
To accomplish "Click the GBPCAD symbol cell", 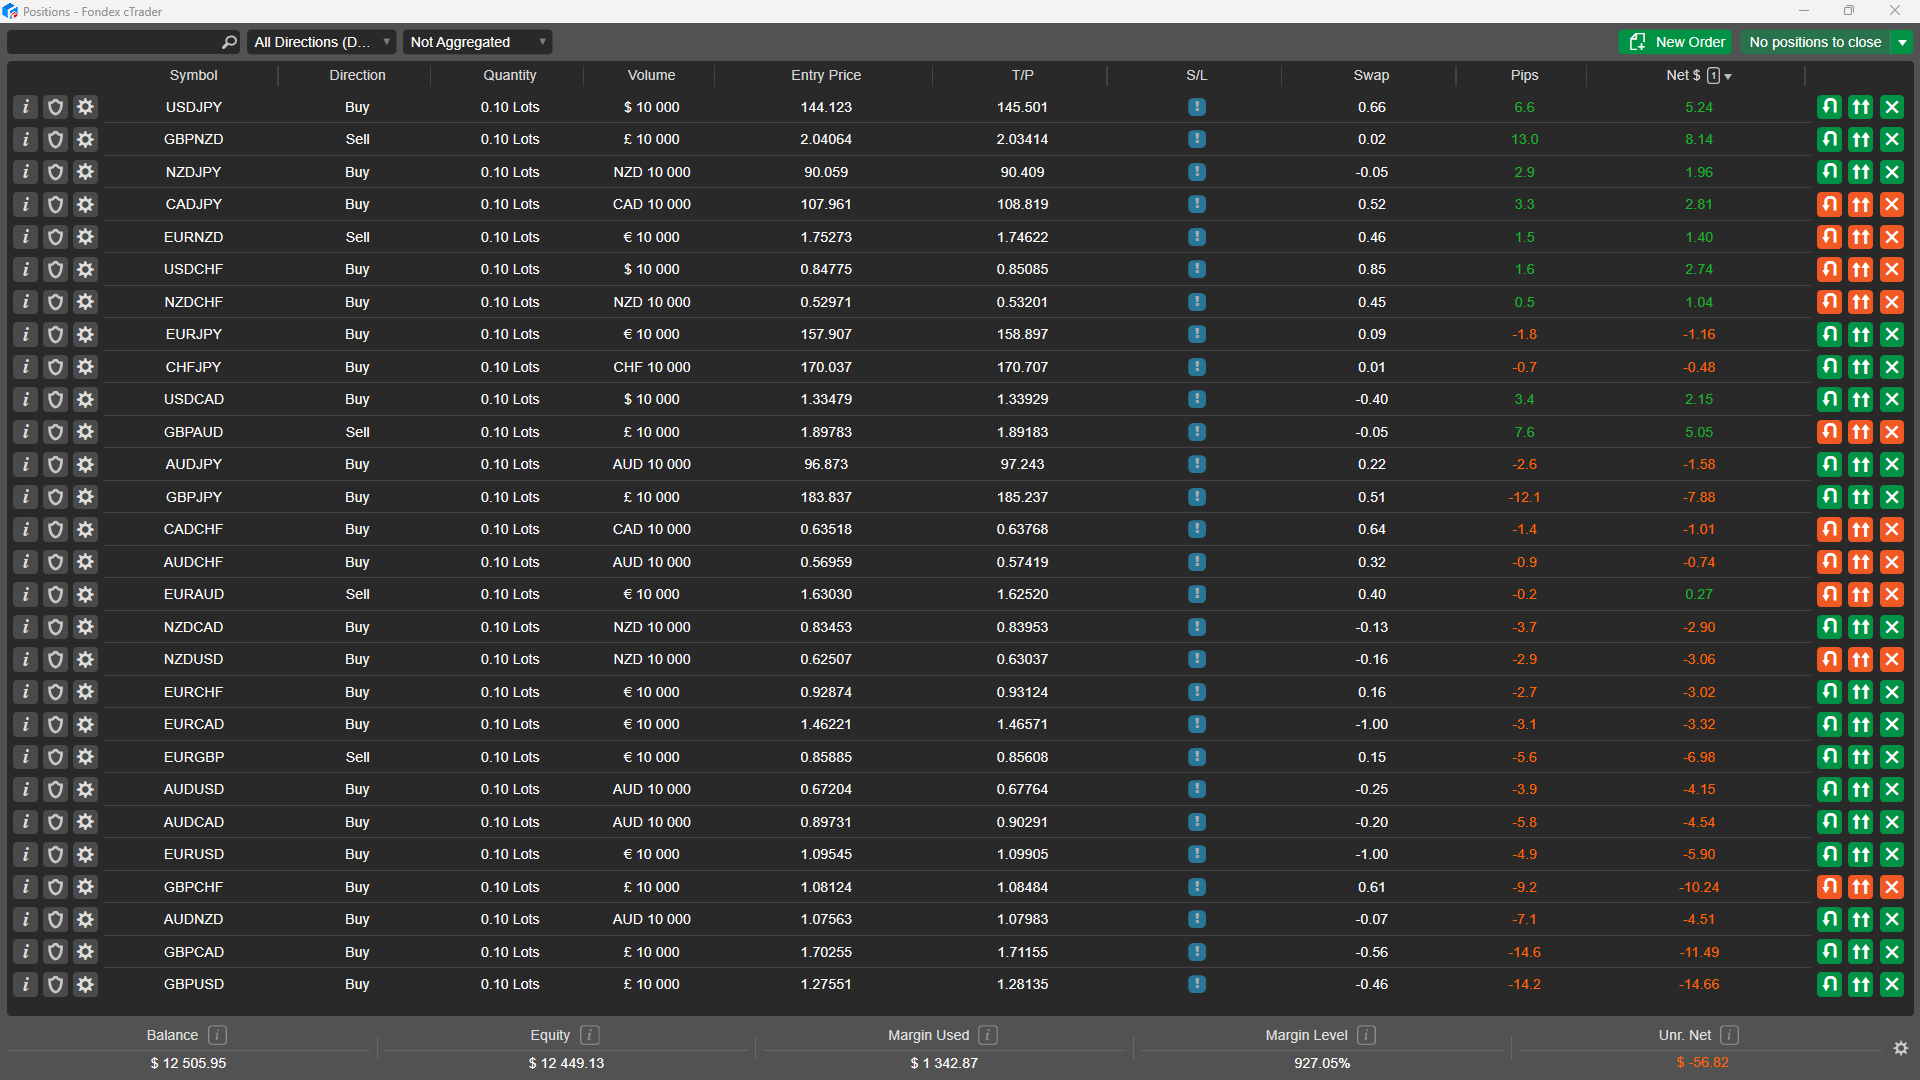I will point(193,952).
